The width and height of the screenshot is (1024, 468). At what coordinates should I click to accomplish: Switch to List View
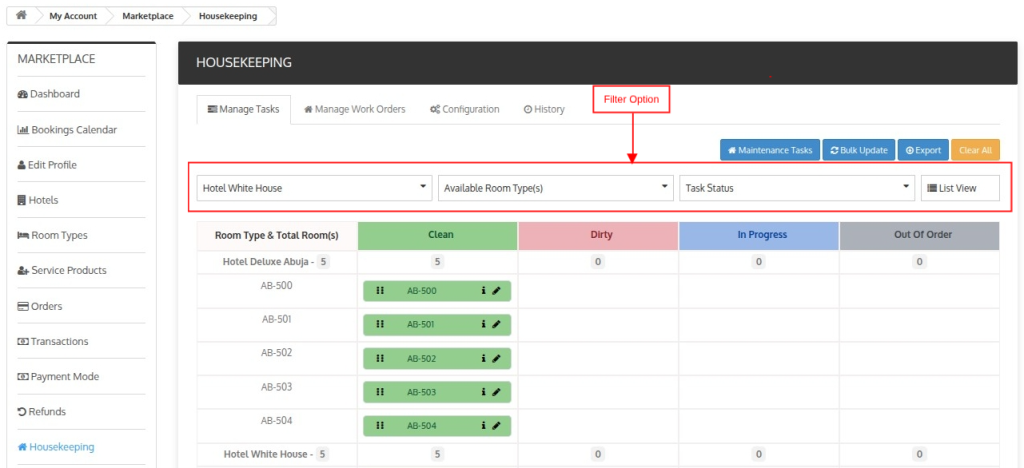click(x=960, y=188)
